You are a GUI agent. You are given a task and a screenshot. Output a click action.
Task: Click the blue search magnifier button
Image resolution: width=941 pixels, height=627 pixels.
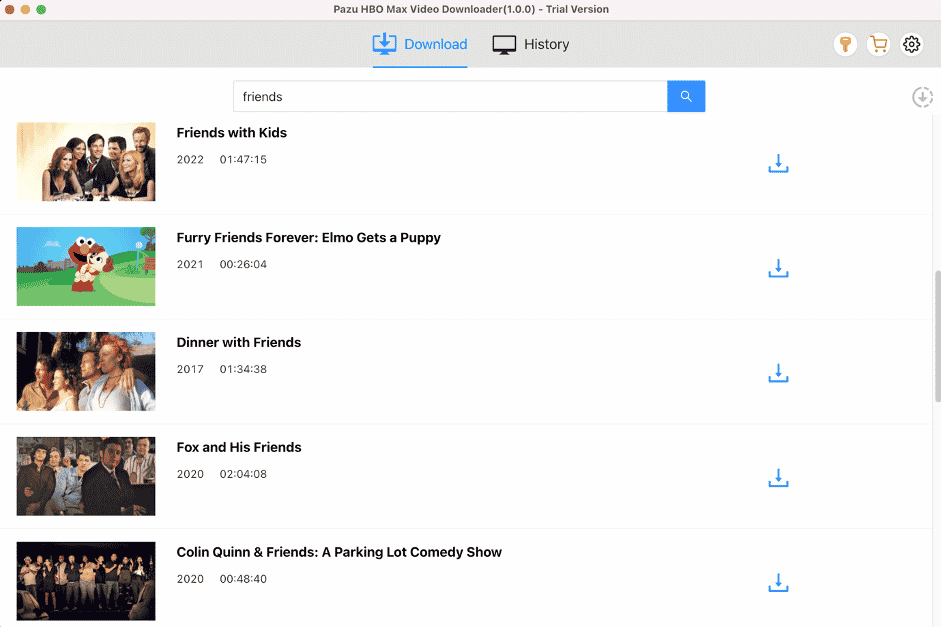click(686, 96)
